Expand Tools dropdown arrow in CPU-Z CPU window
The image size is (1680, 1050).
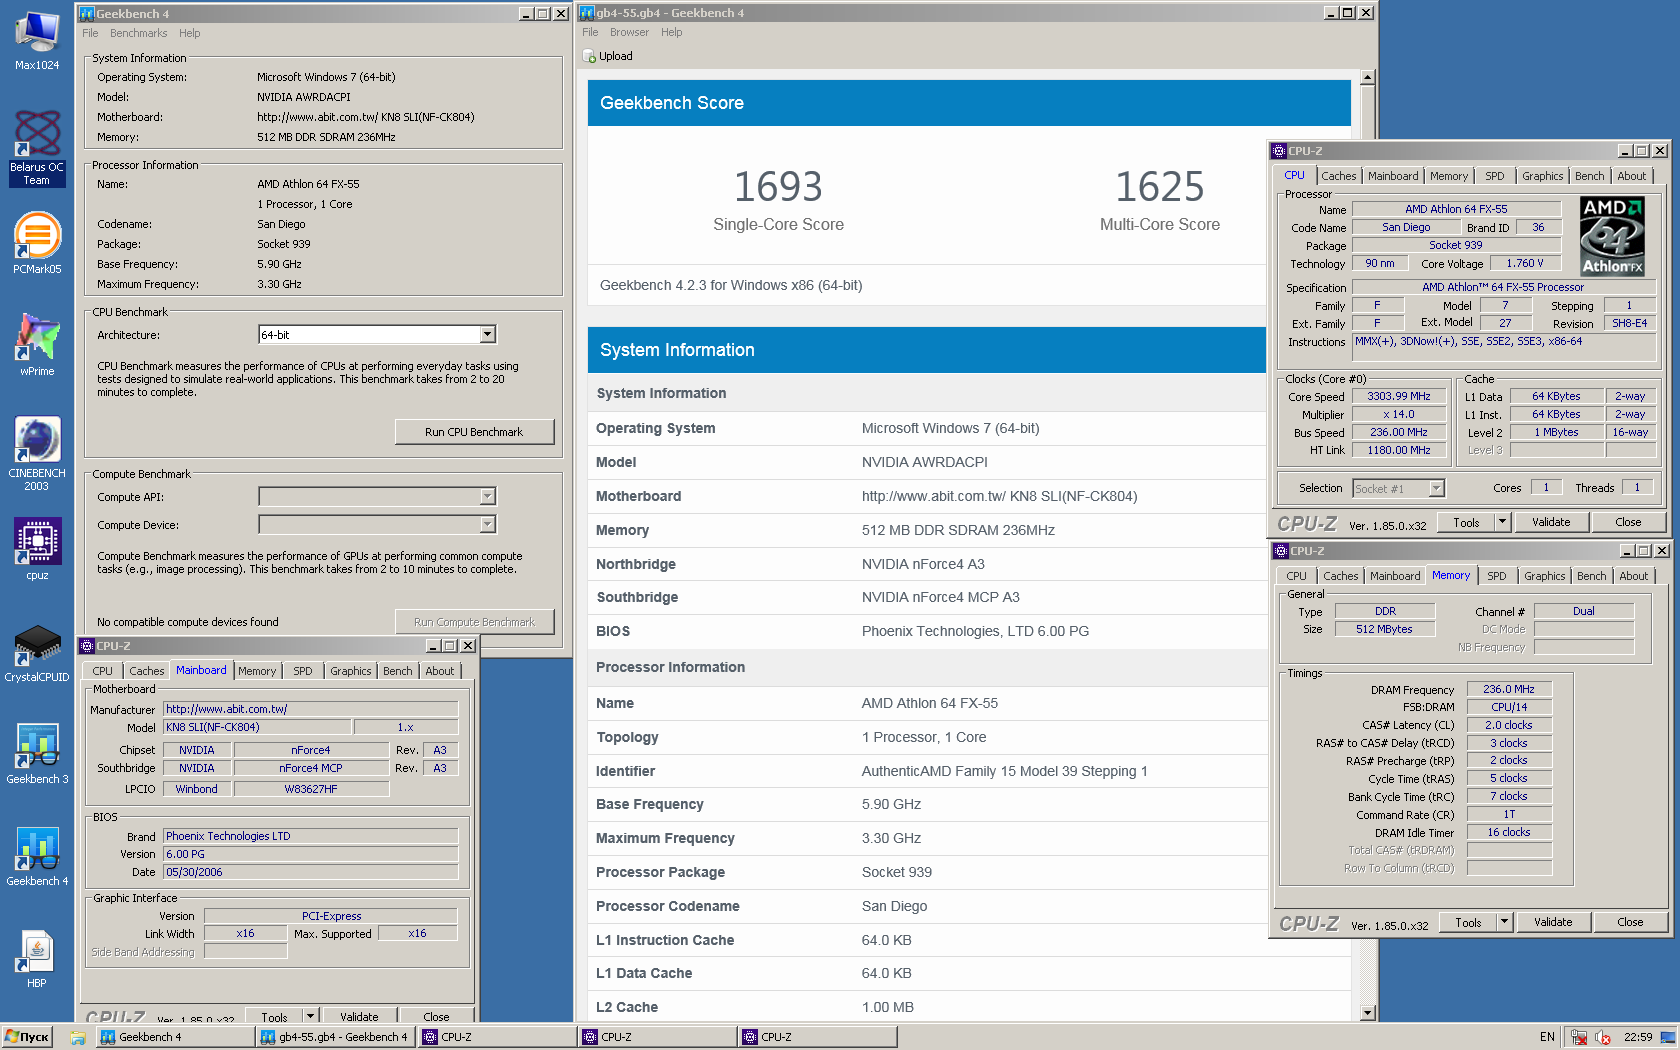1502,522
